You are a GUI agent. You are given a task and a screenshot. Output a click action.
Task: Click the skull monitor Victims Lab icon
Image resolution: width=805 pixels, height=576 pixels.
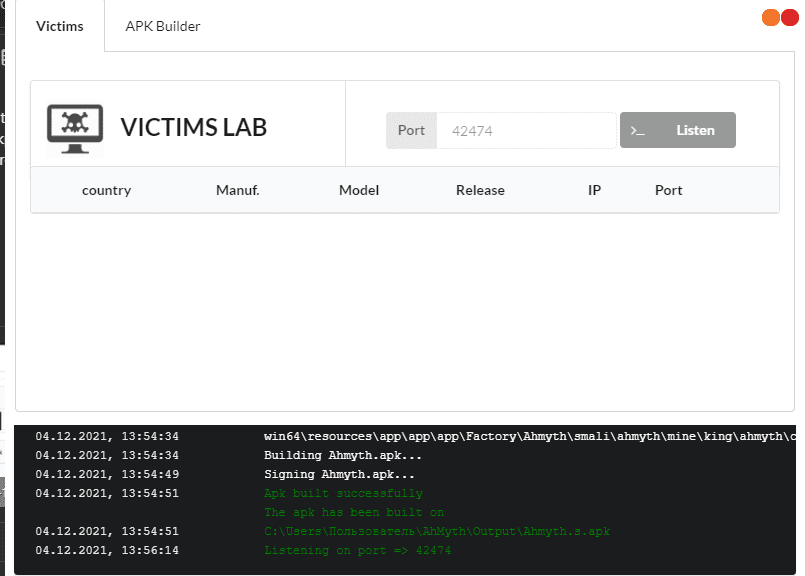tap(75, 129)
